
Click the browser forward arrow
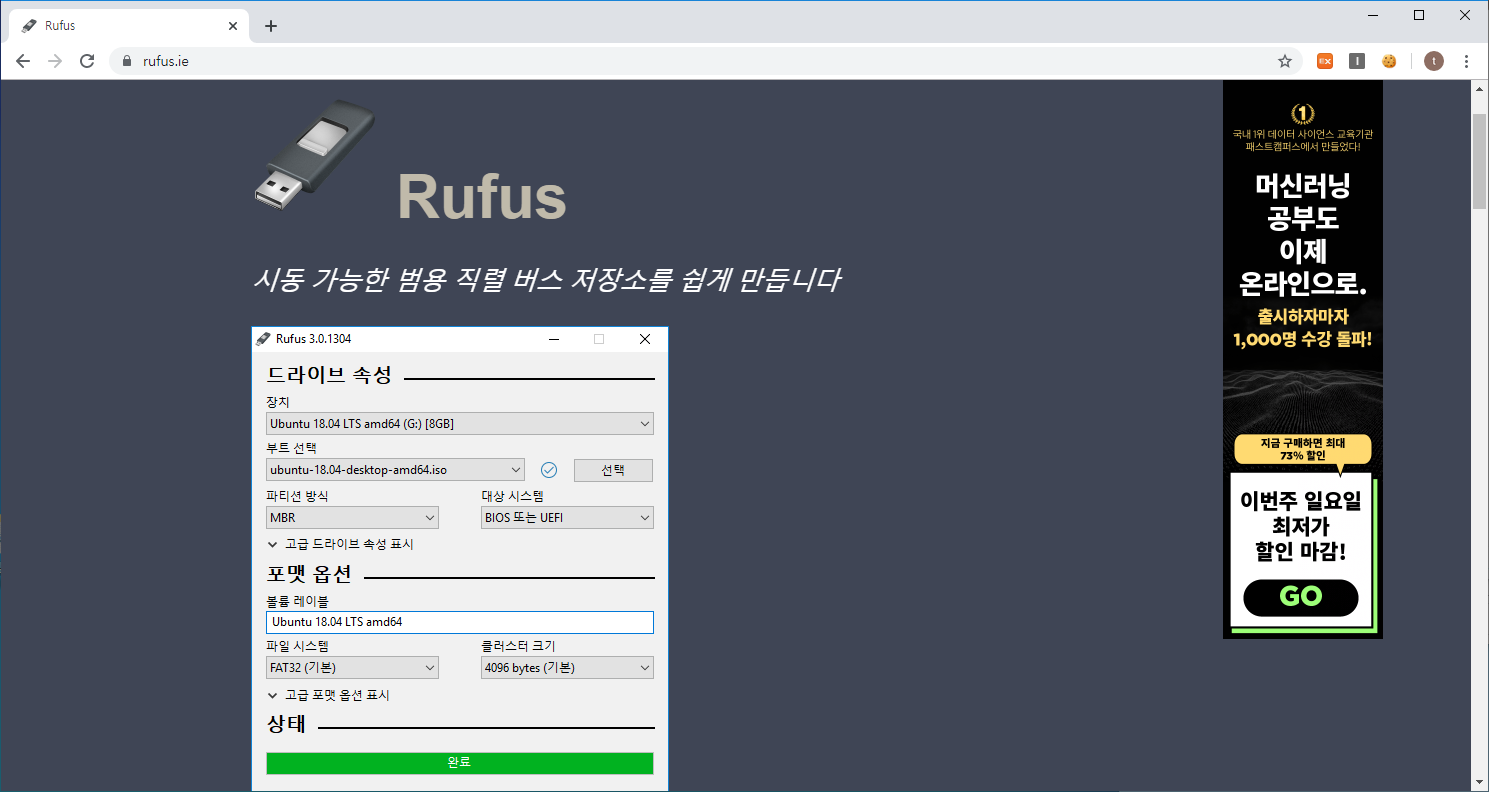tap(55, 61)
